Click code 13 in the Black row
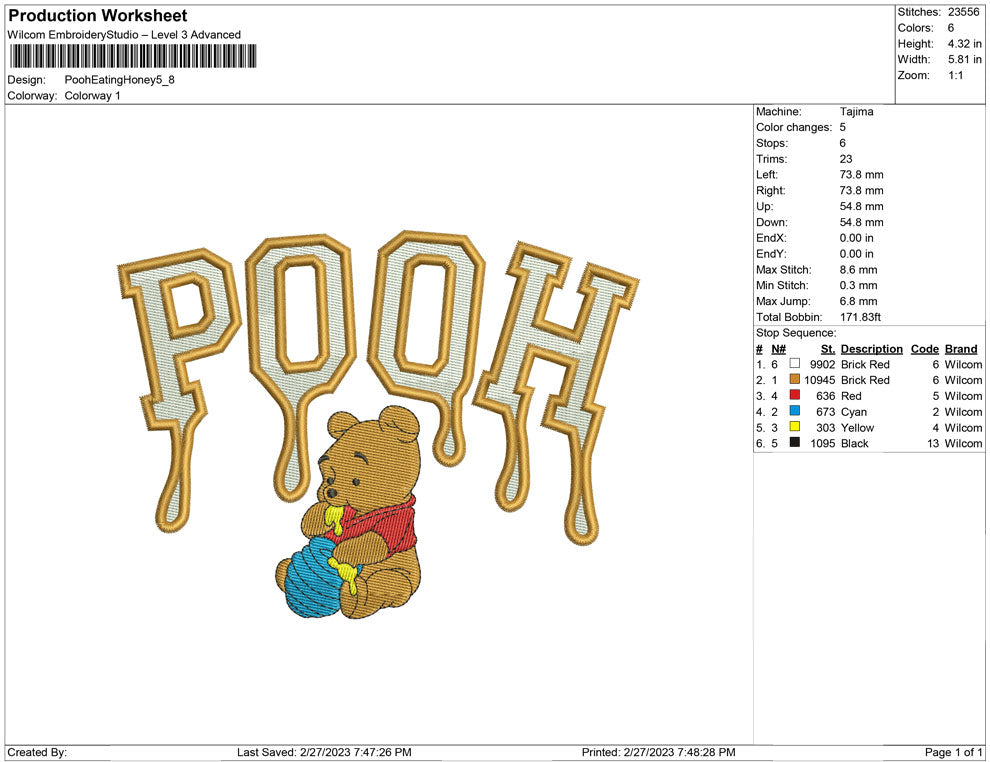Viewport: 990px width, 762px height. coord(933,443)
